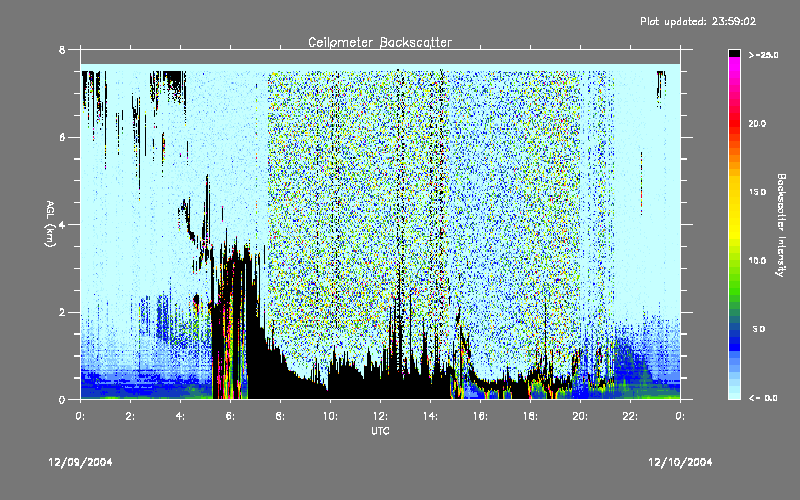Click the y-axis tick label 6
The height and width of the screenshot is (500, 800).
point(62,137)
